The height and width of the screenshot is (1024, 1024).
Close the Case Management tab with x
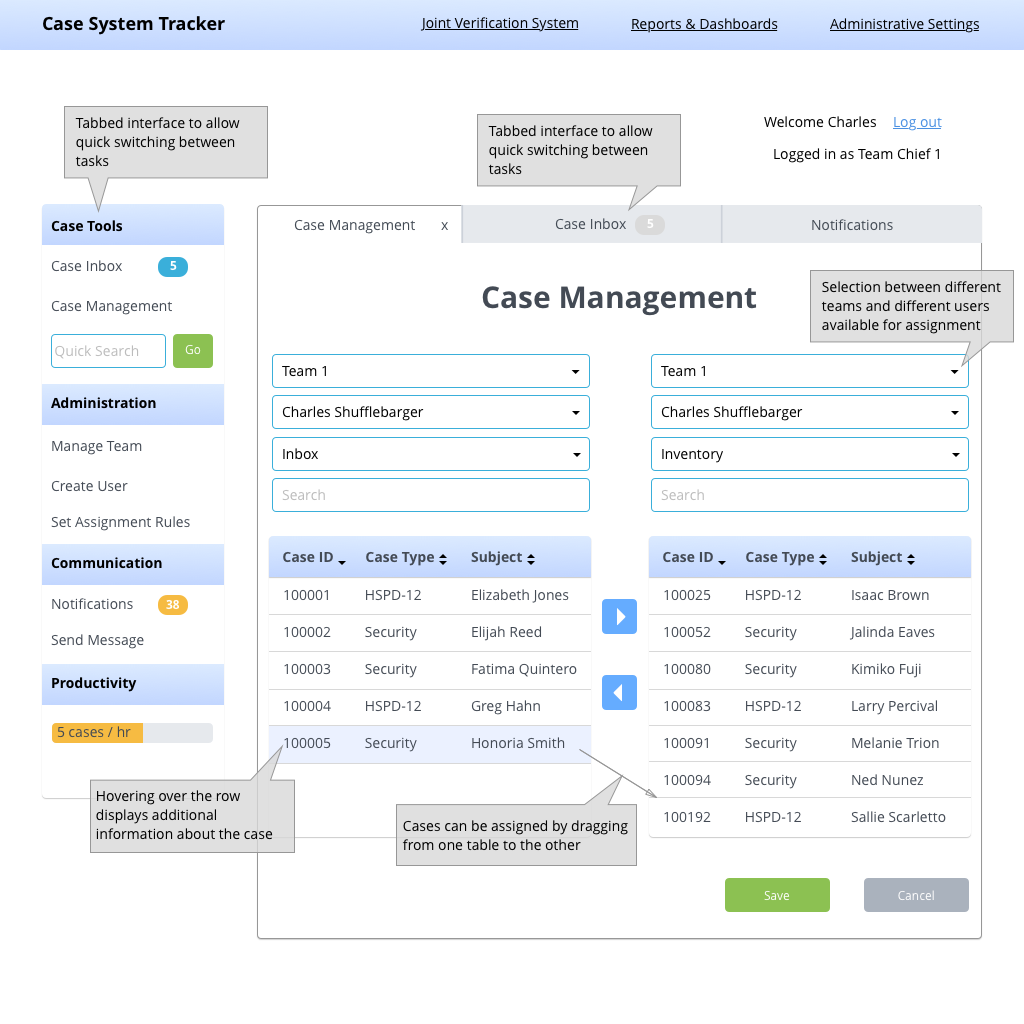(x=444, y=226)
